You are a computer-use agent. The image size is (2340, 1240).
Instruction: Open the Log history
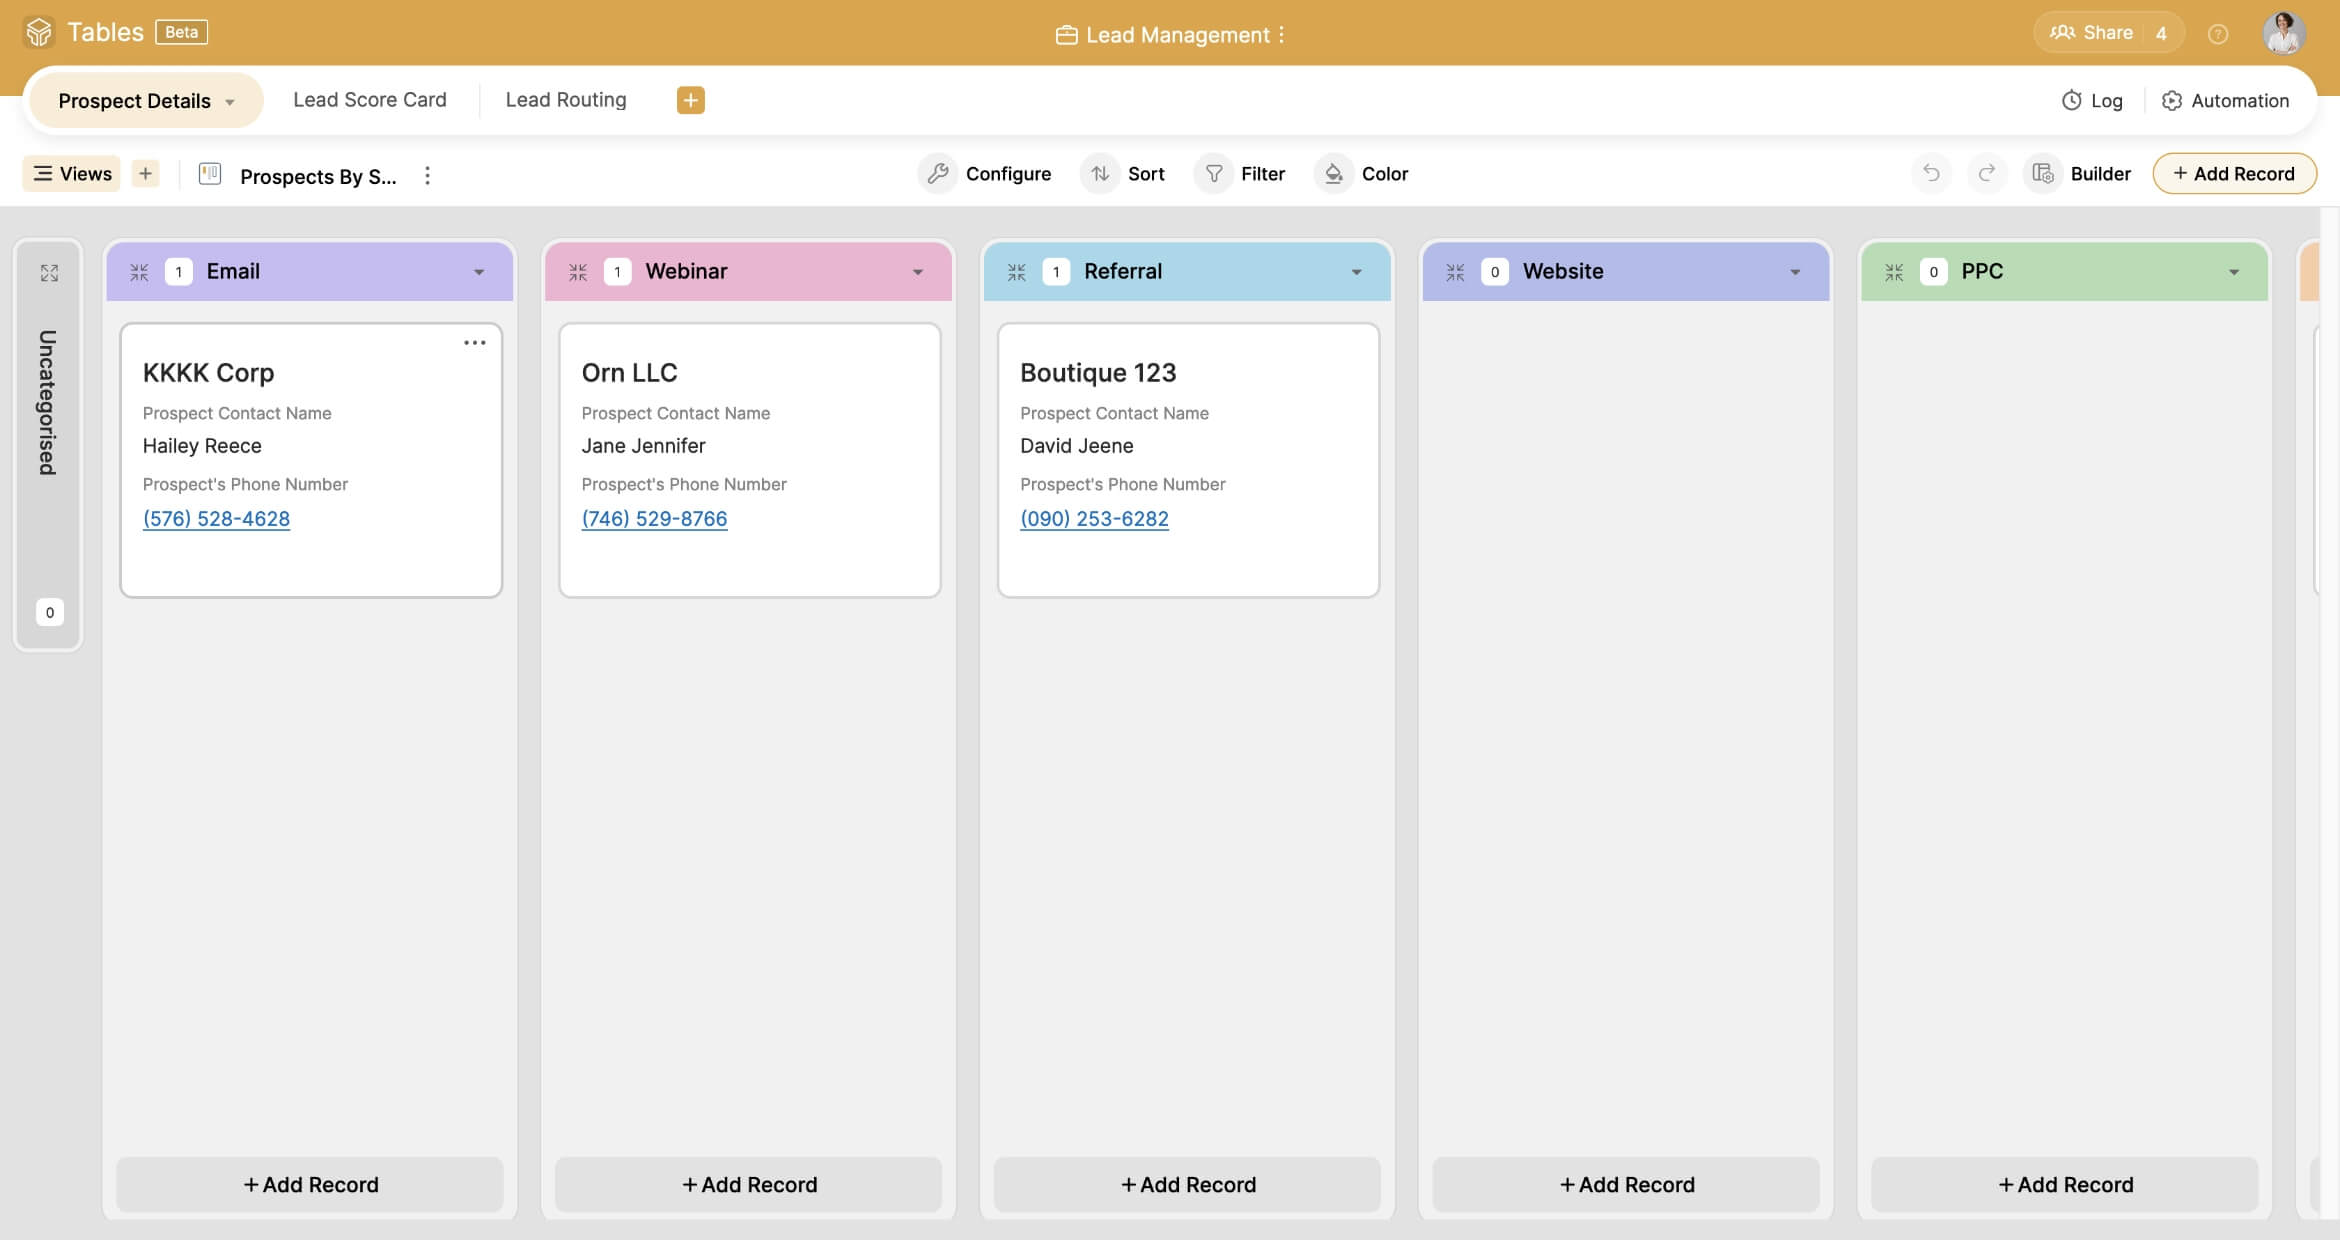pos(2093,100)
